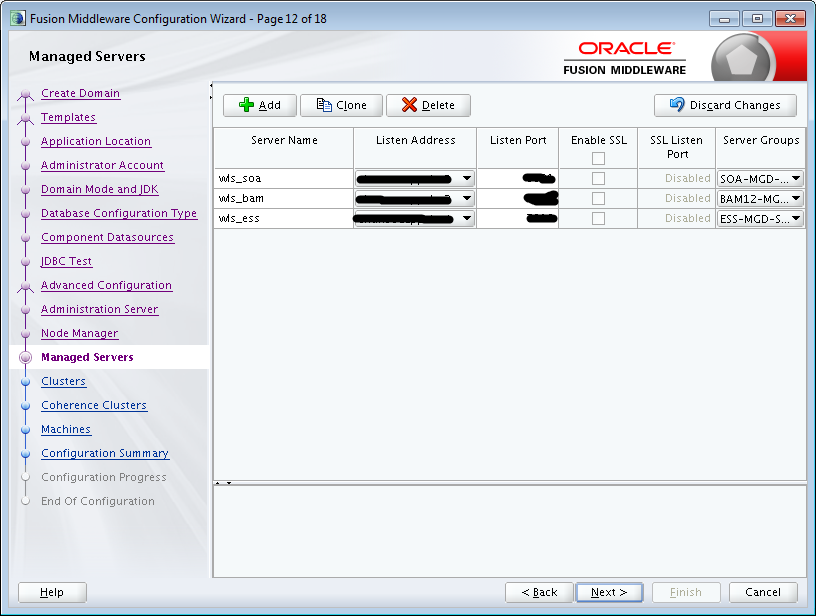Open the Node Manager step
The width and height of the screenshot is (816, 616).
point(79,333)
